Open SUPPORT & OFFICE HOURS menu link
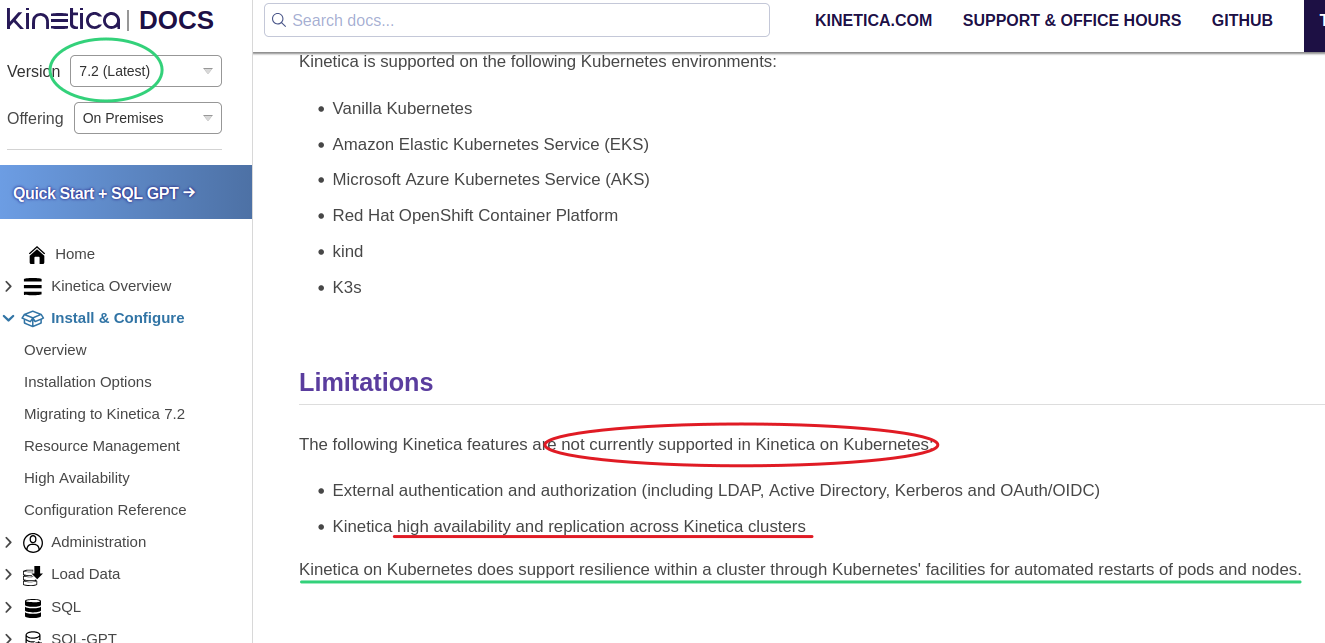Screen dimensions: 1325x643 pos(1072,20)
